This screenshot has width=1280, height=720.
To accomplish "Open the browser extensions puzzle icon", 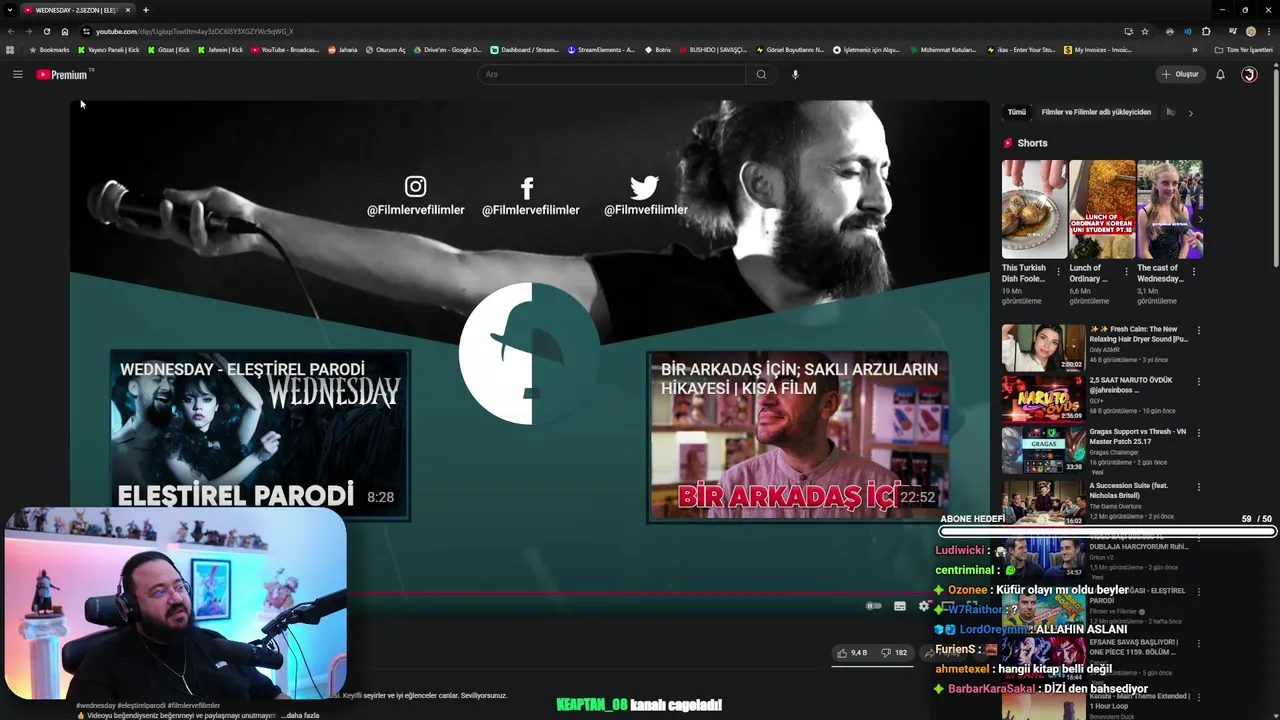I will (1206, 31).
